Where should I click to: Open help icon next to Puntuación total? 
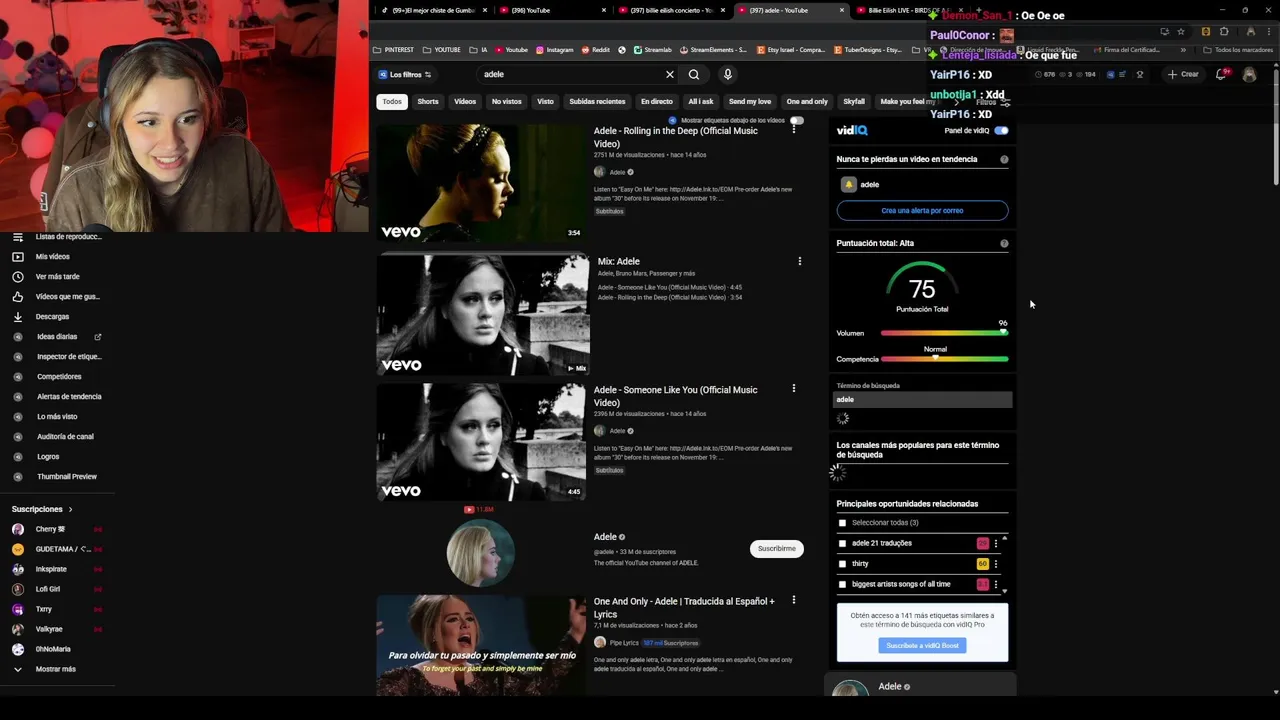click(x=1004, y=243)
